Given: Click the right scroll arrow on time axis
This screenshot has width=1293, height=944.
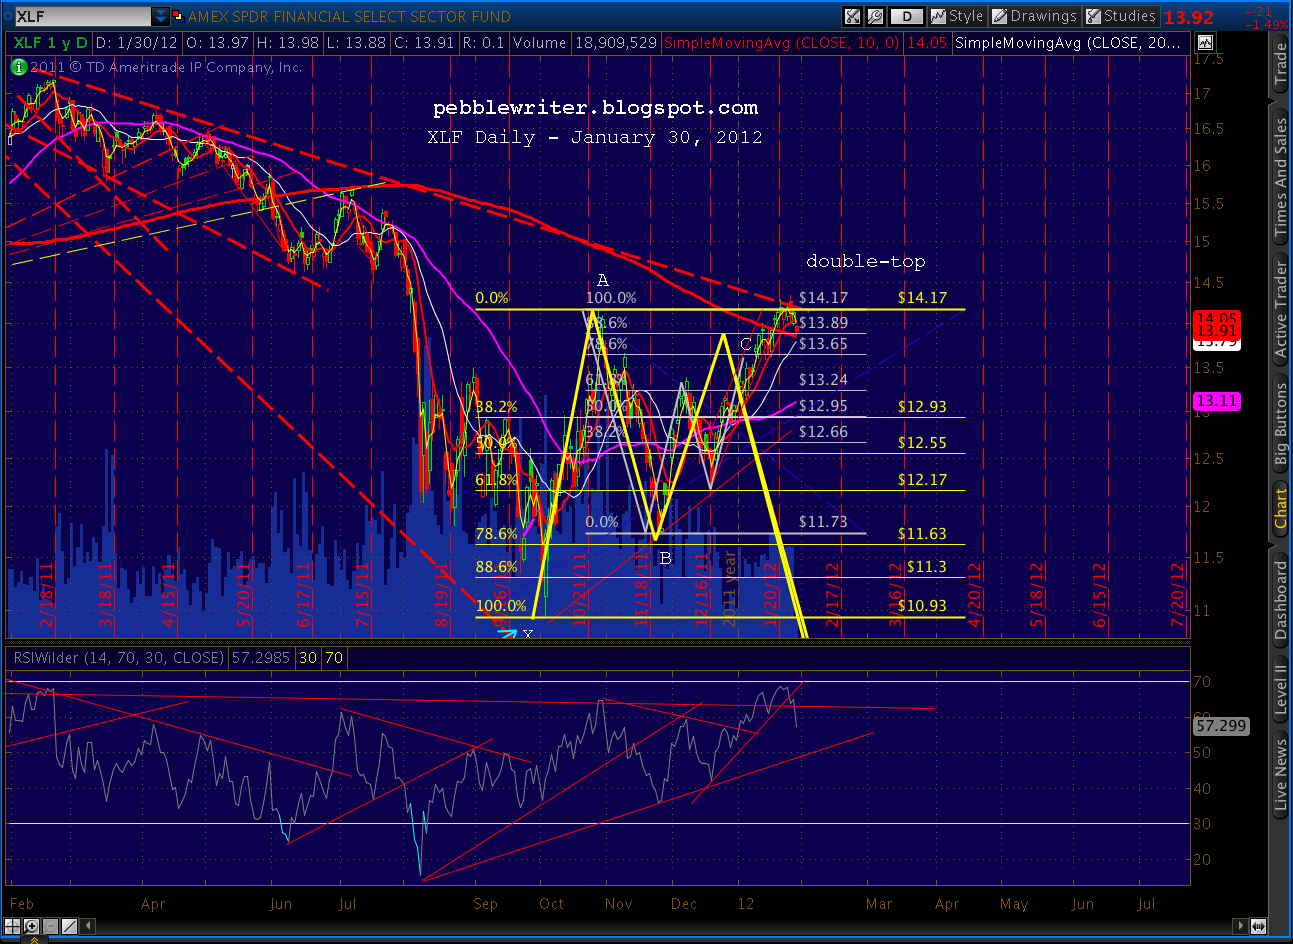Looking at the screenshot, I should coord(1241,926).
